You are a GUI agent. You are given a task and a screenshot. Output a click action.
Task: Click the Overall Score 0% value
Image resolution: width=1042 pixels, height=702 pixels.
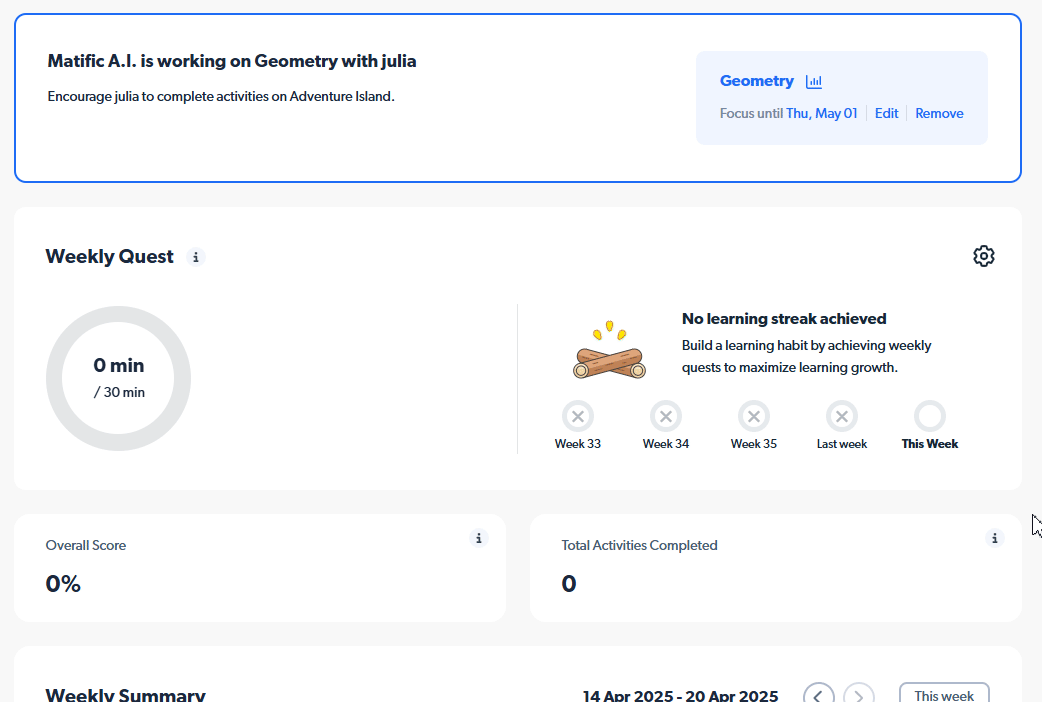coord(63,584)
